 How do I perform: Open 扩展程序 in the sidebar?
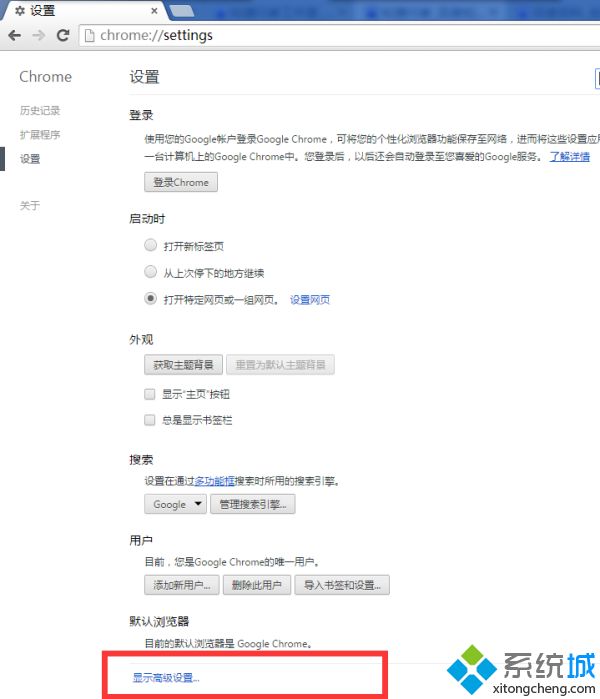[x=40, y=135]
